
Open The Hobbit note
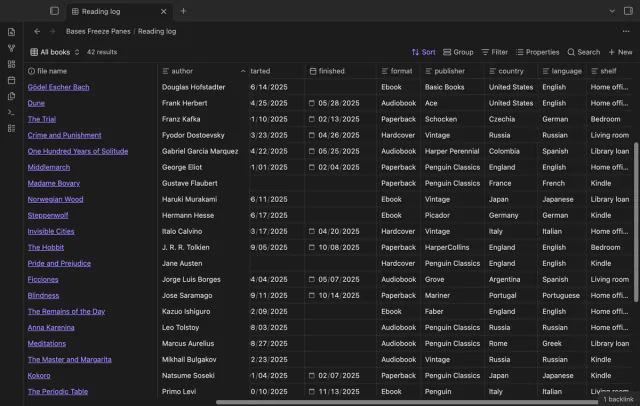click(x=46, y=247)
